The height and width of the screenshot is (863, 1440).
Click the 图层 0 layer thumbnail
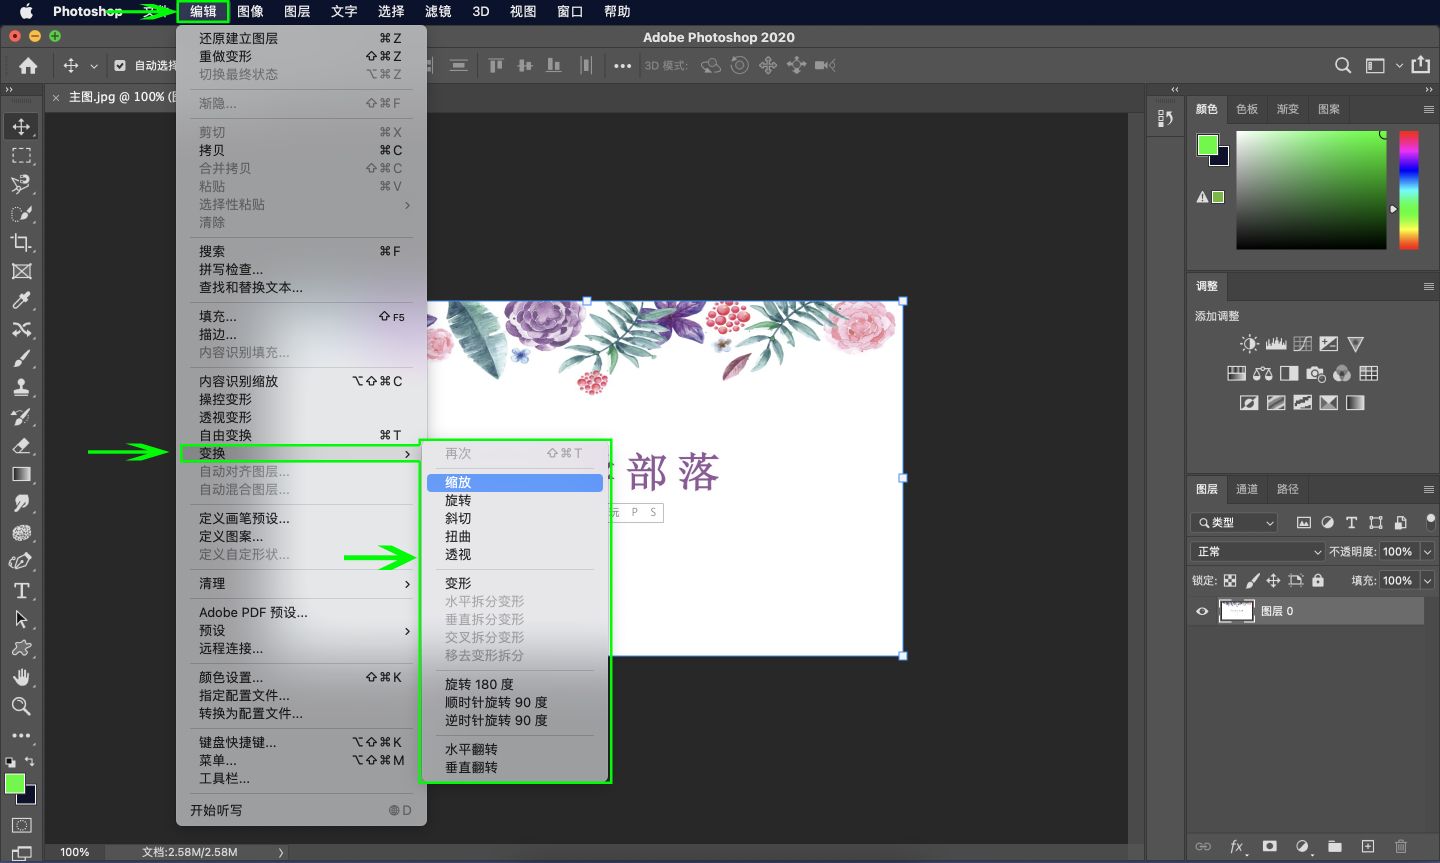[1237, 610]
